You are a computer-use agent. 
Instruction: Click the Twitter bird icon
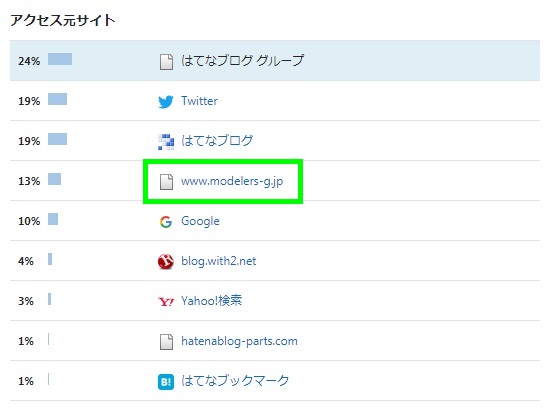(166, 102)
